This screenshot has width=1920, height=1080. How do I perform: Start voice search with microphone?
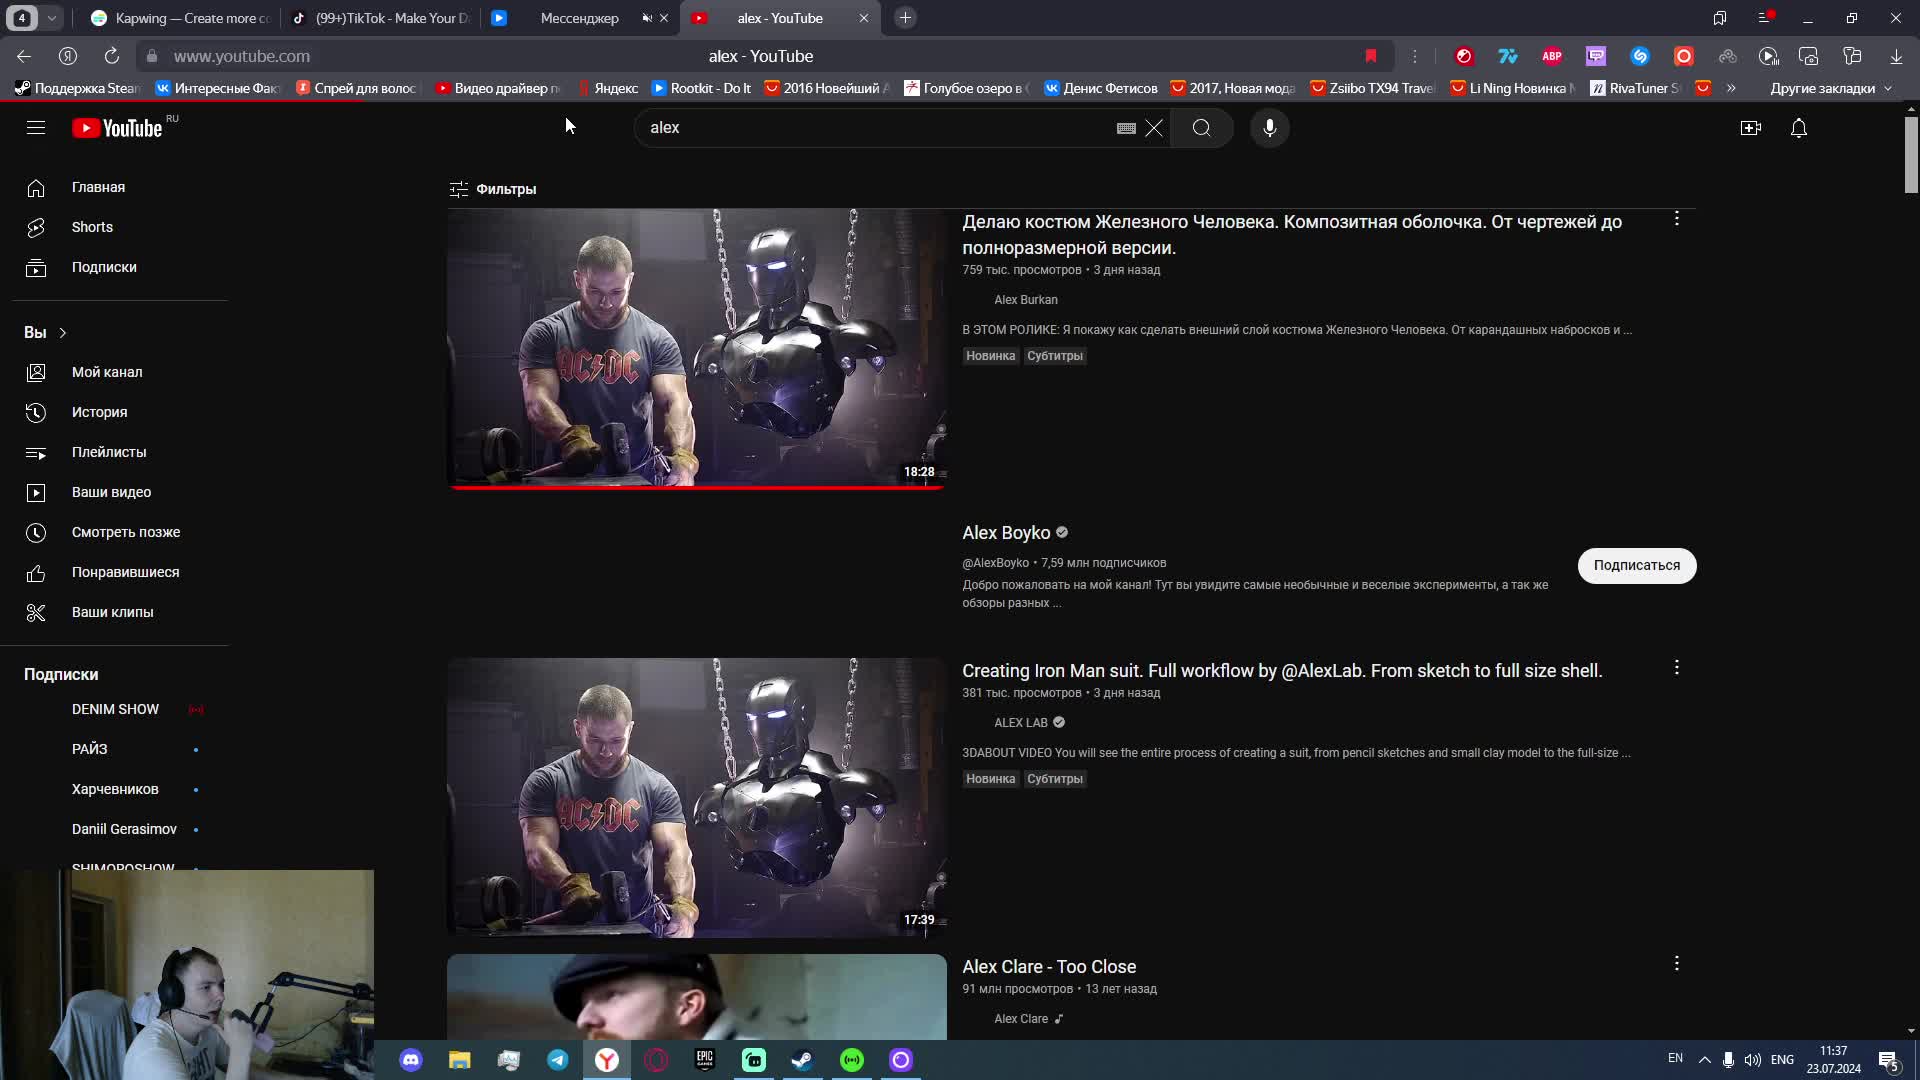point(1270,128)
